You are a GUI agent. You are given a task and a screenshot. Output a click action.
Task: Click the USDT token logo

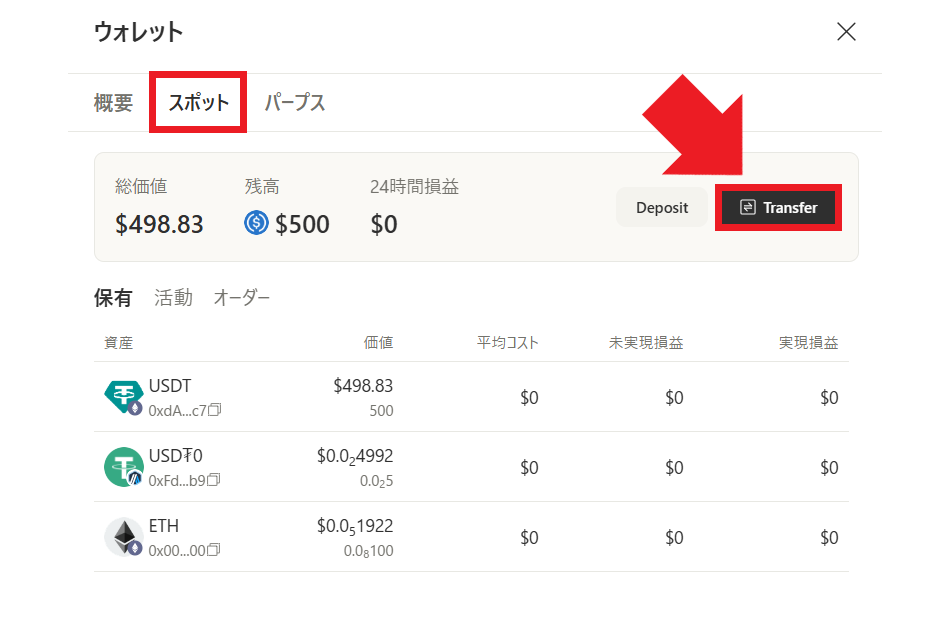click(123, 397)
